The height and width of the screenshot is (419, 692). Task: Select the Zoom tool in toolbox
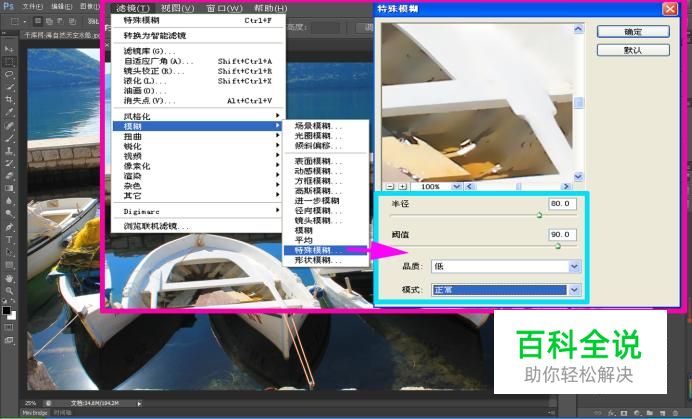9,291
